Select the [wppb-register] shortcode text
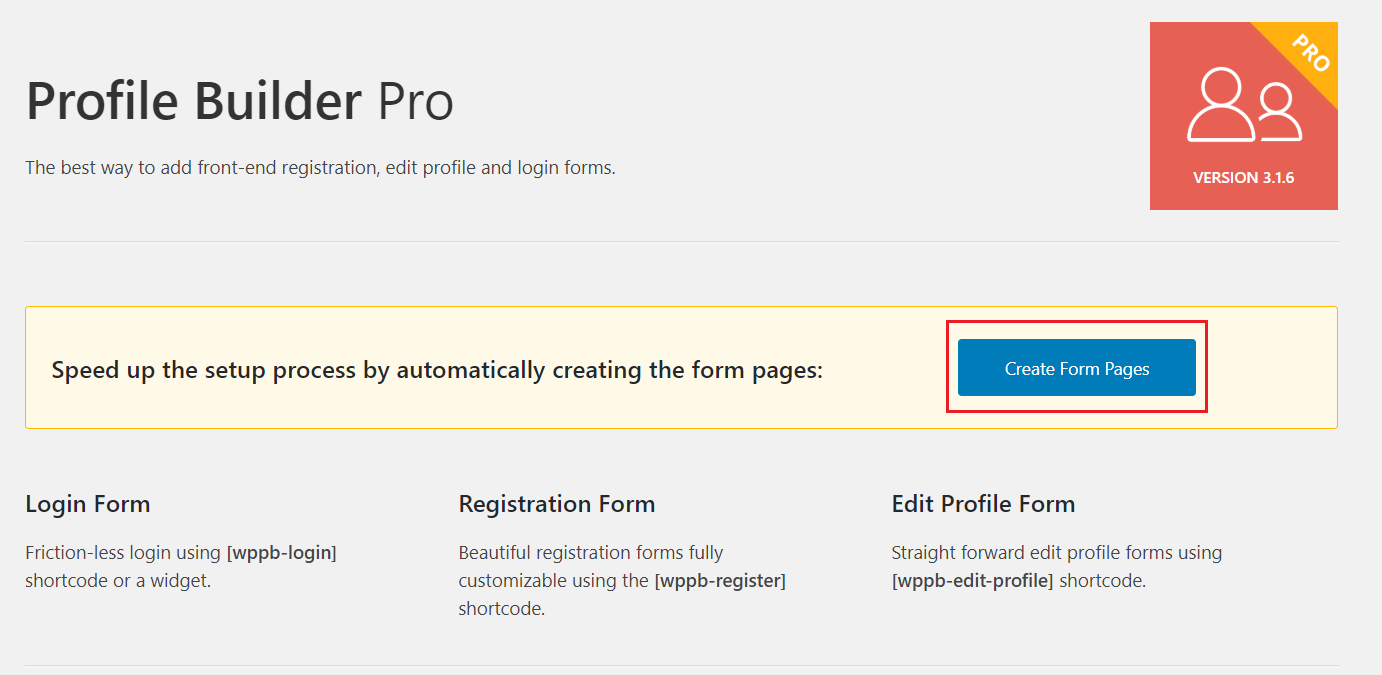 (x=720, y=580)
